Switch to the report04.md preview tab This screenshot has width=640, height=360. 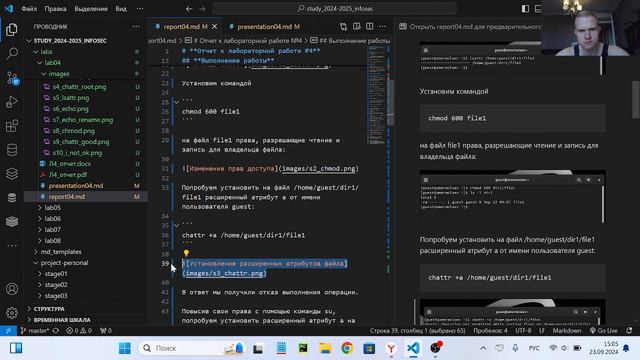469,27
